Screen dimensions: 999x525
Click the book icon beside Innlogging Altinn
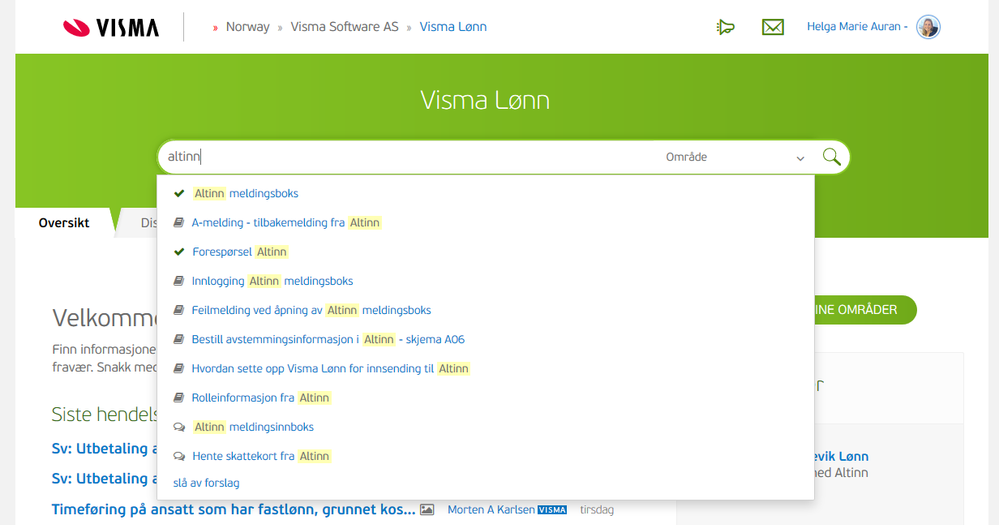coord(179,281)
